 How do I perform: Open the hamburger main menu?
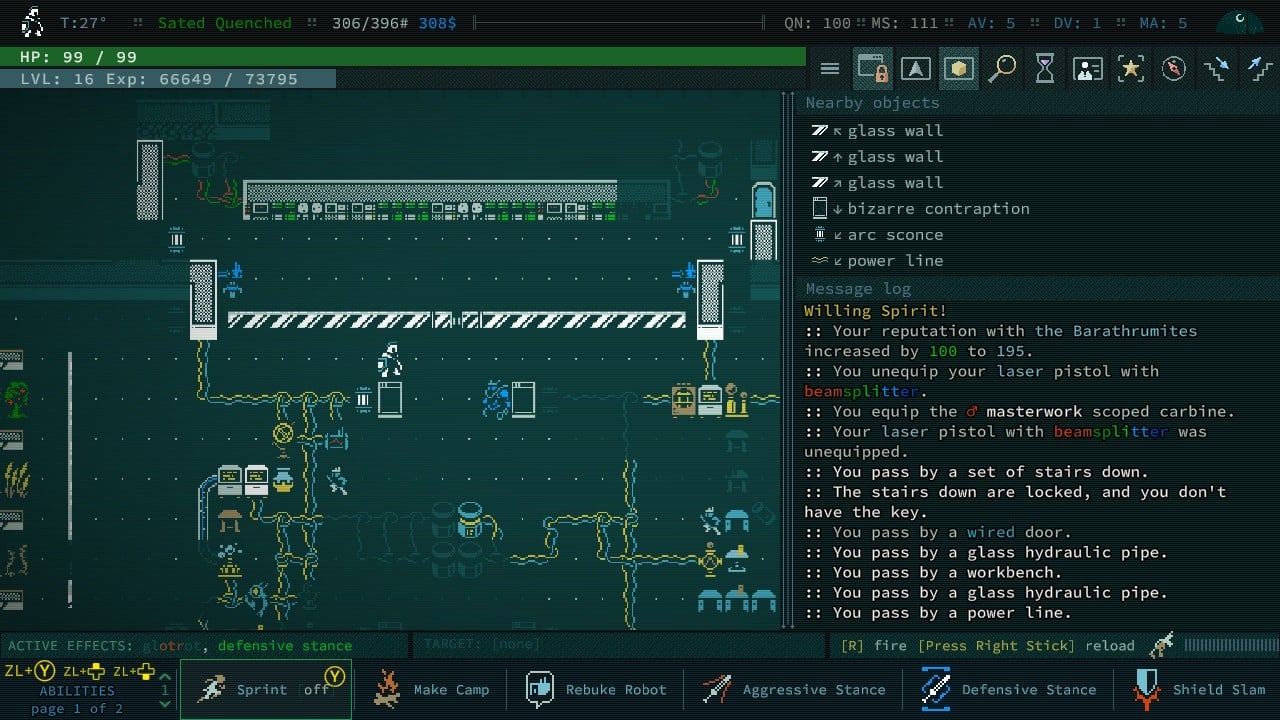pyautogui.click(x=830, y=68)
